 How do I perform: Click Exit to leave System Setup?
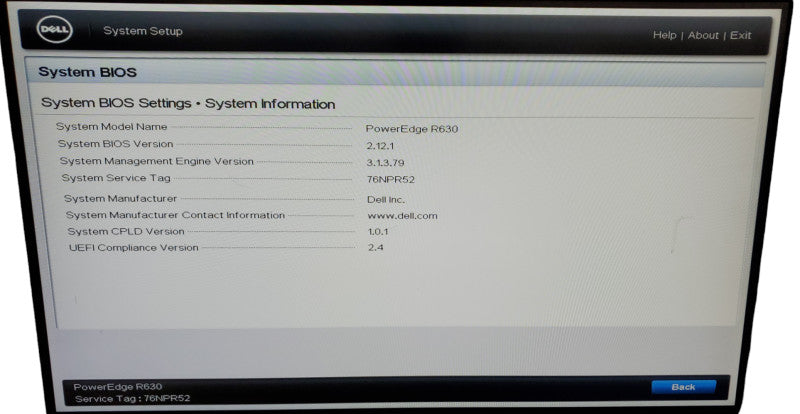(x=740, y=35)
